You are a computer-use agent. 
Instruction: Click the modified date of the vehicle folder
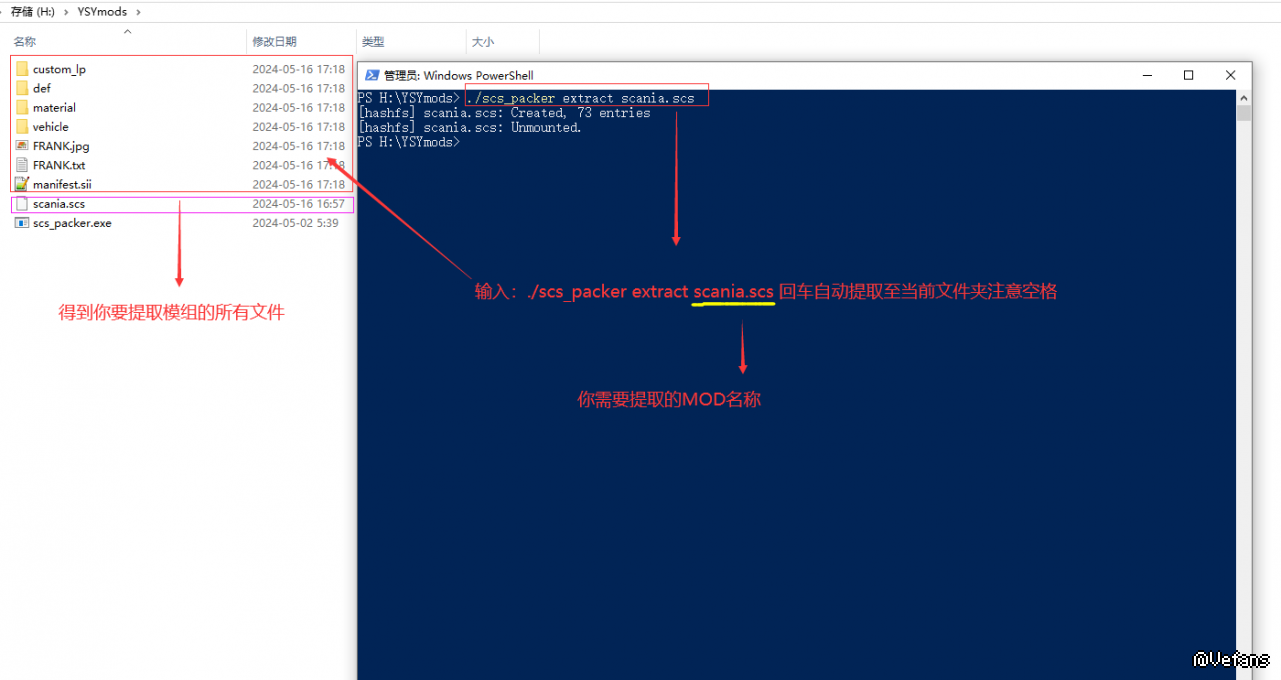[299, 127]
